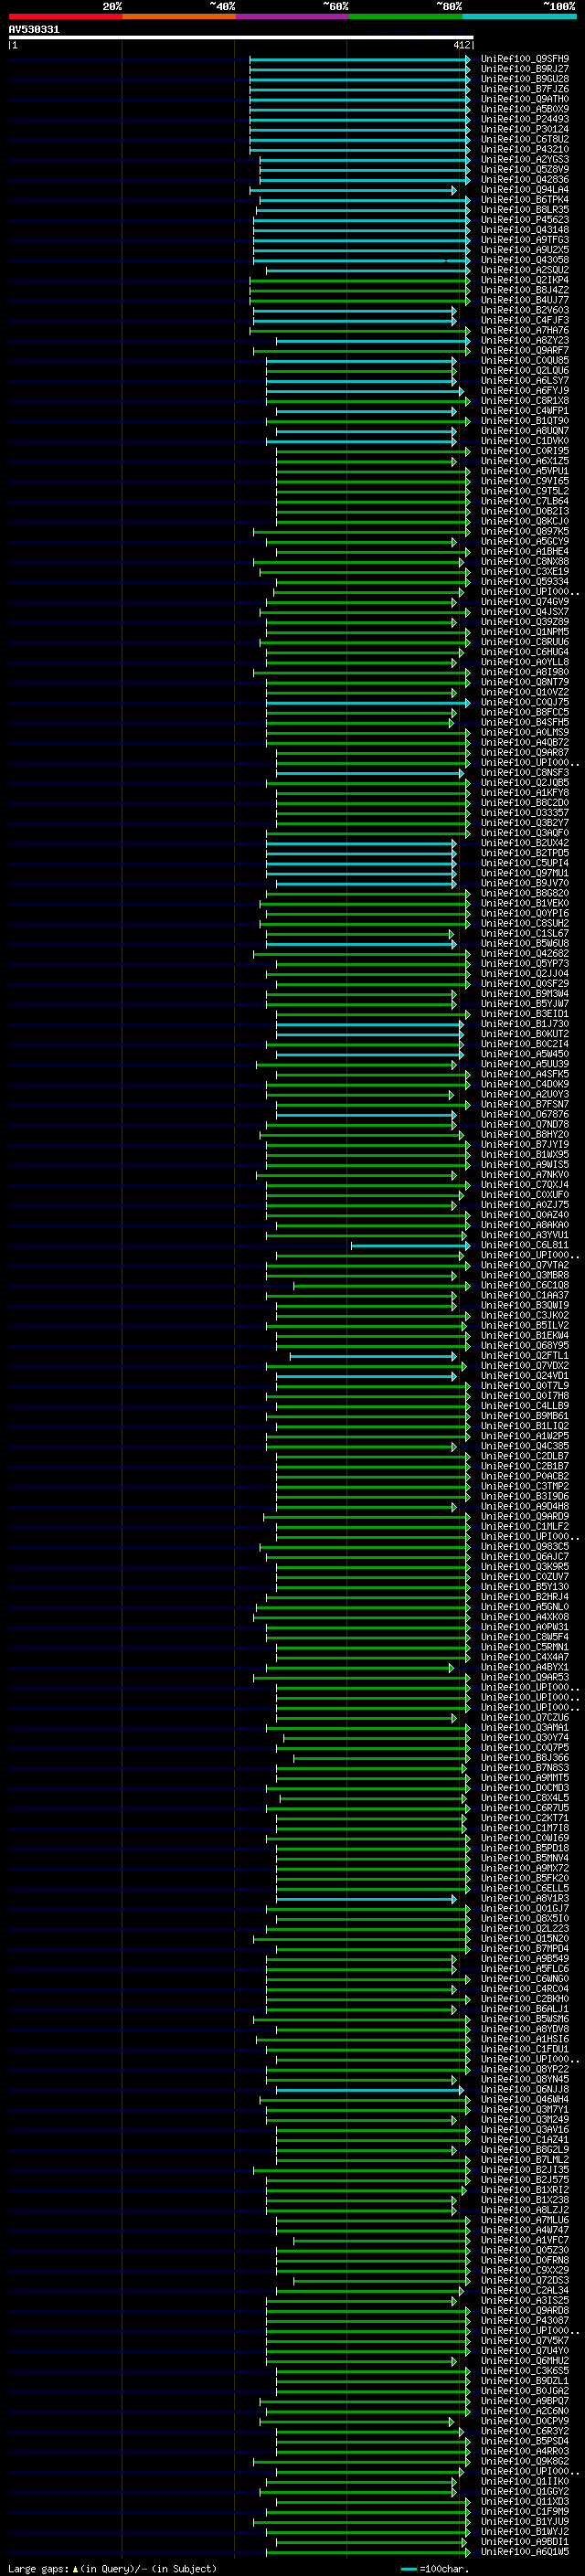Image resolution: width=585 pixels, height=2576 pixels.
Task: Open hit UniRef100_Q6MHU2
Action: tap(524, 2360)
